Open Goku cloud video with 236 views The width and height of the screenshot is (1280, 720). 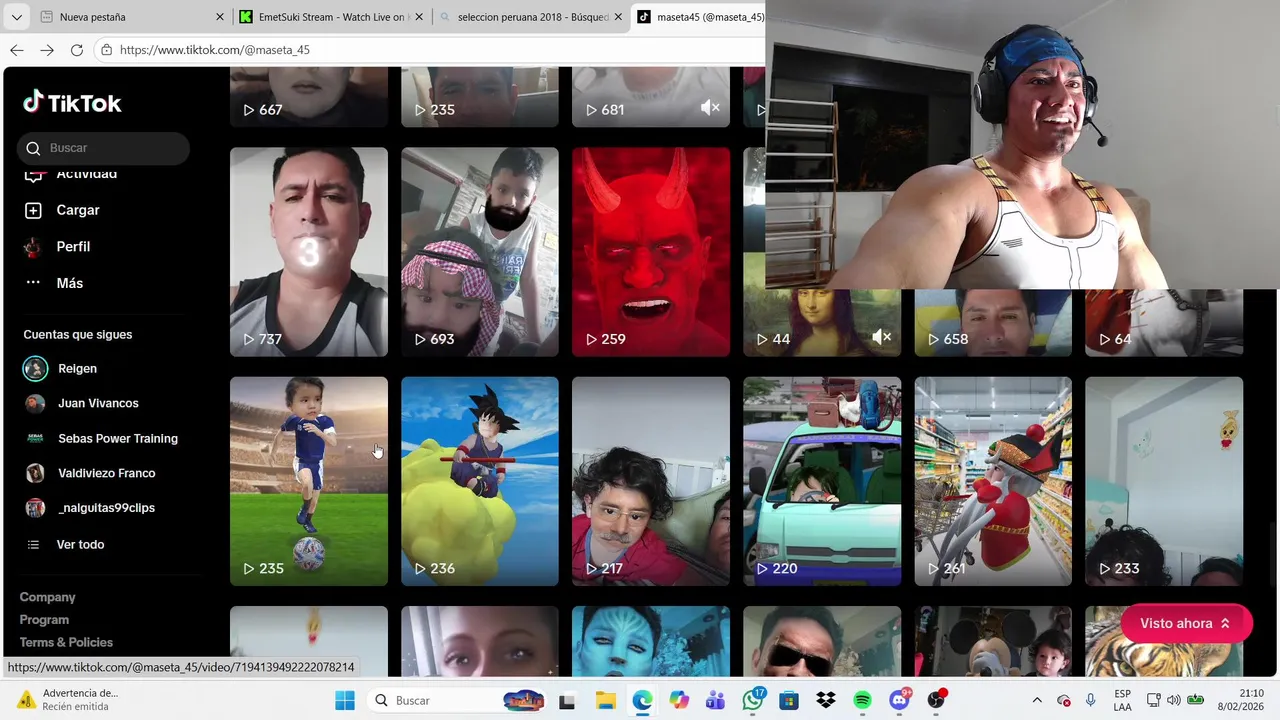click(480, 481)
